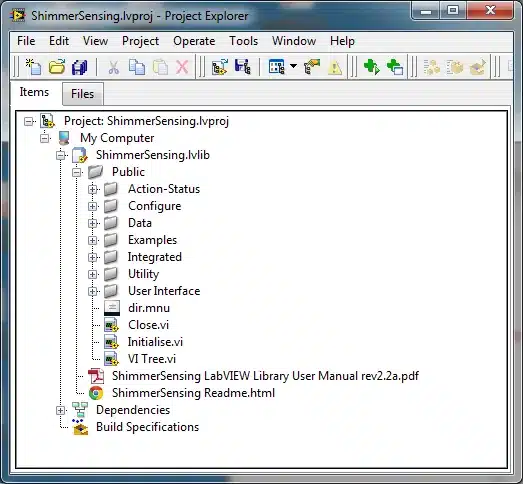Expand the Examples folder
This screenshot has width=523, height=484.
click(92, 240)
